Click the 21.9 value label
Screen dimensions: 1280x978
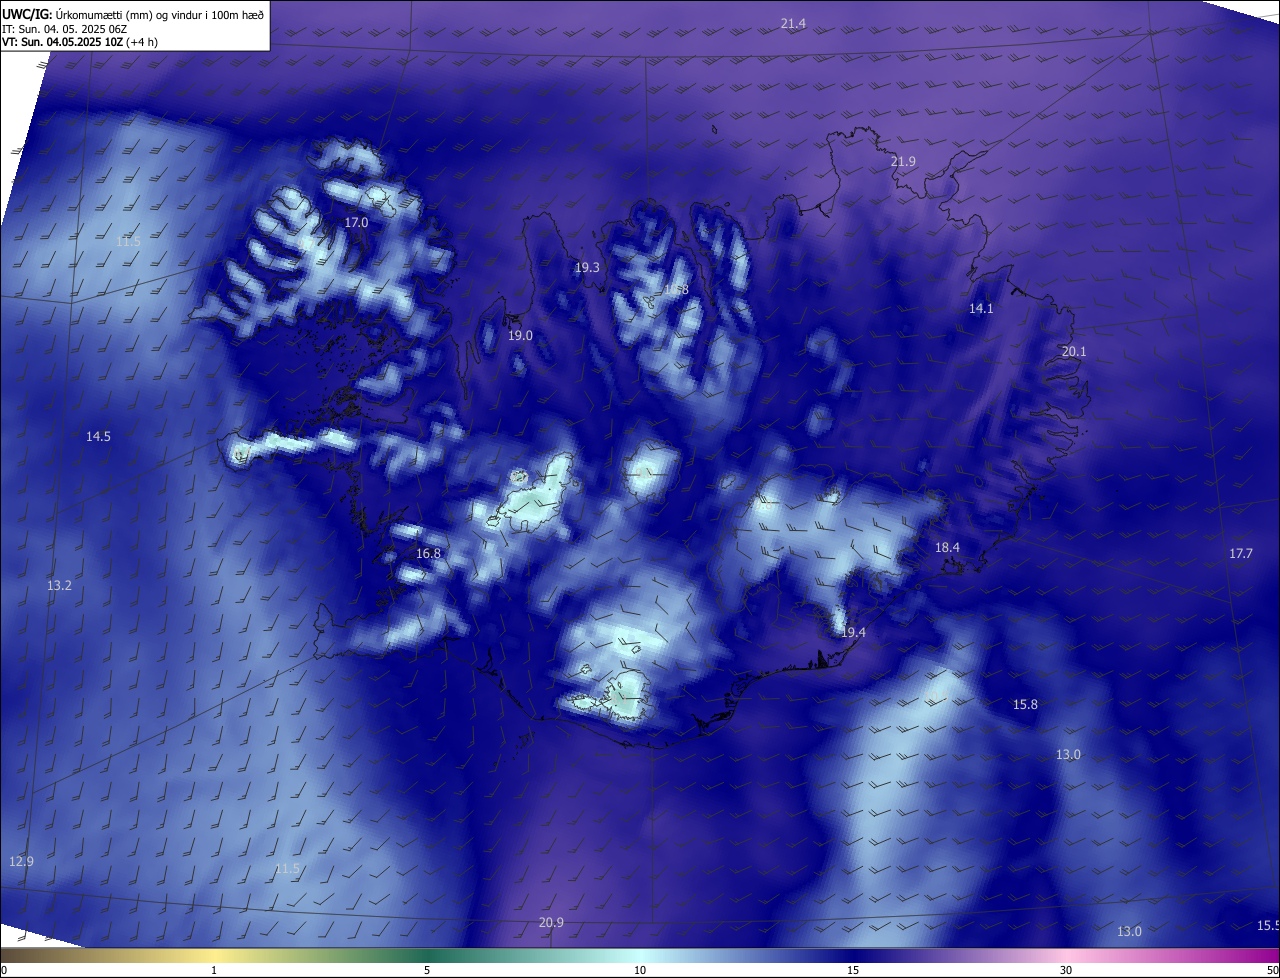(903, 161)
